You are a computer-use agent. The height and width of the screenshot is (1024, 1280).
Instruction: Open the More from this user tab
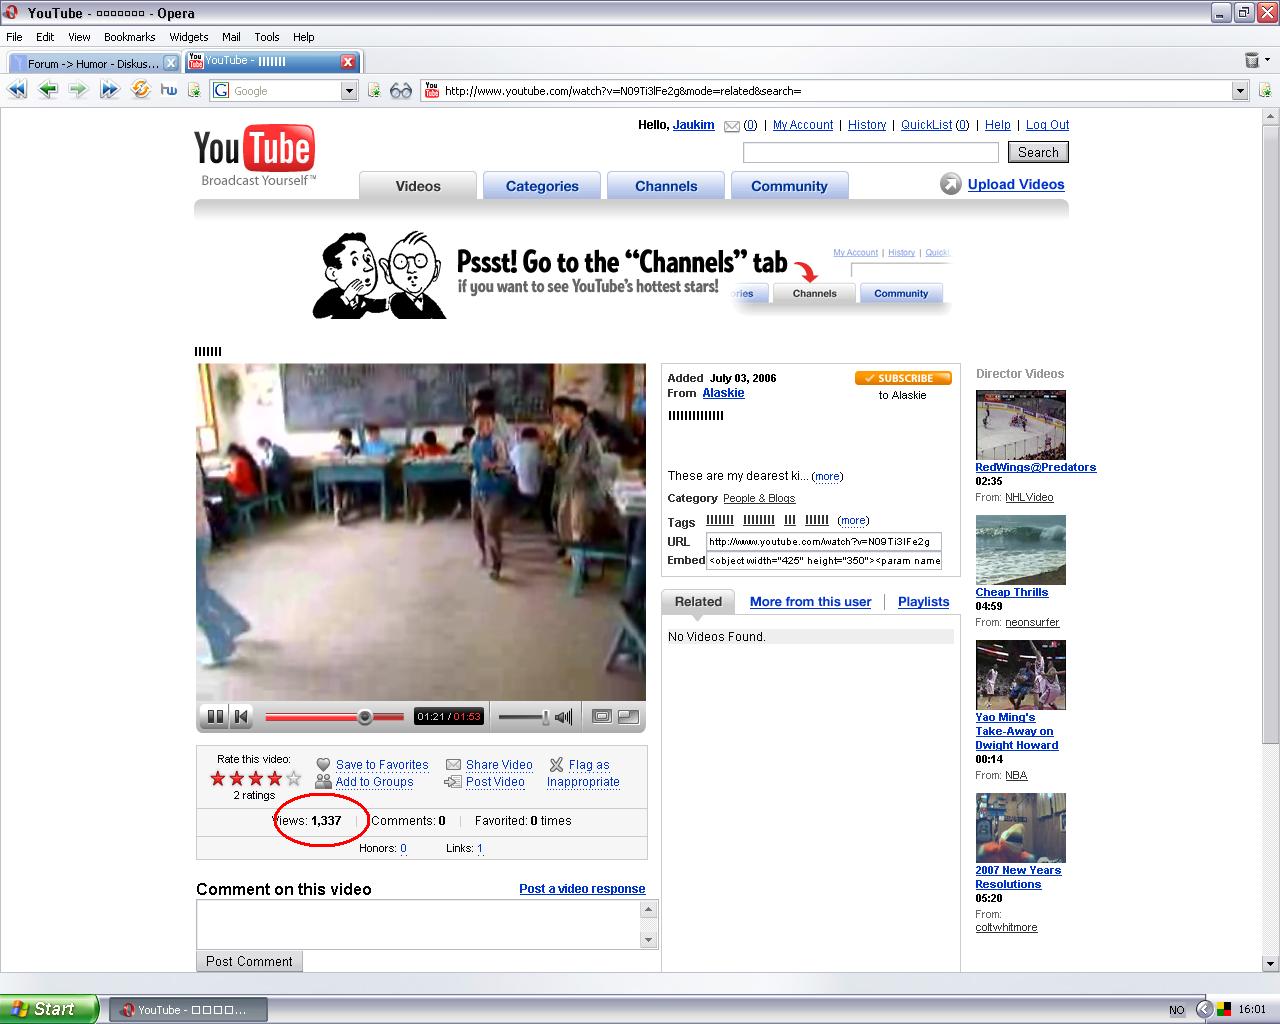[810, 601]
